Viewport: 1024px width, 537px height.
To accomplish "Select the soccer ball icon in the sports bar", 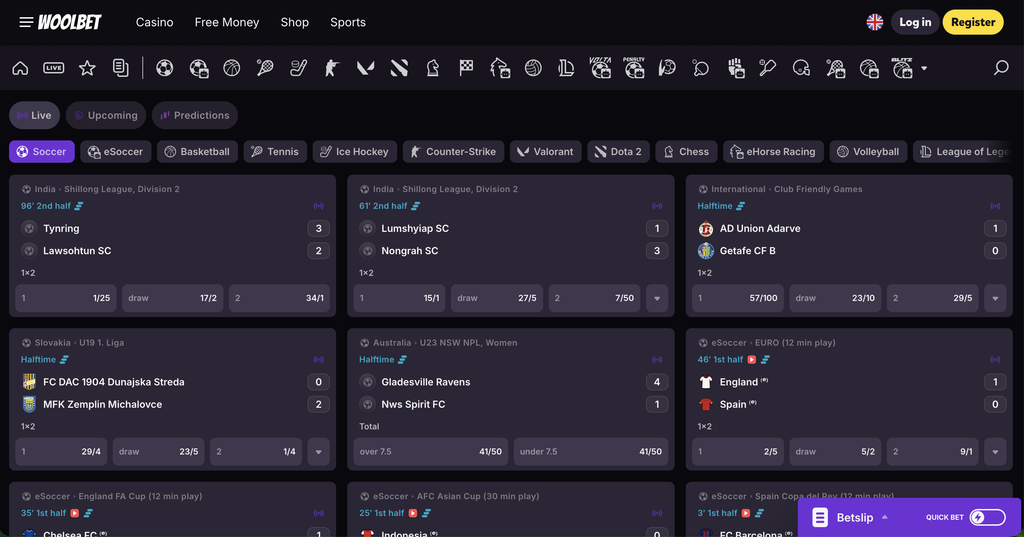I will click(165, 68).
